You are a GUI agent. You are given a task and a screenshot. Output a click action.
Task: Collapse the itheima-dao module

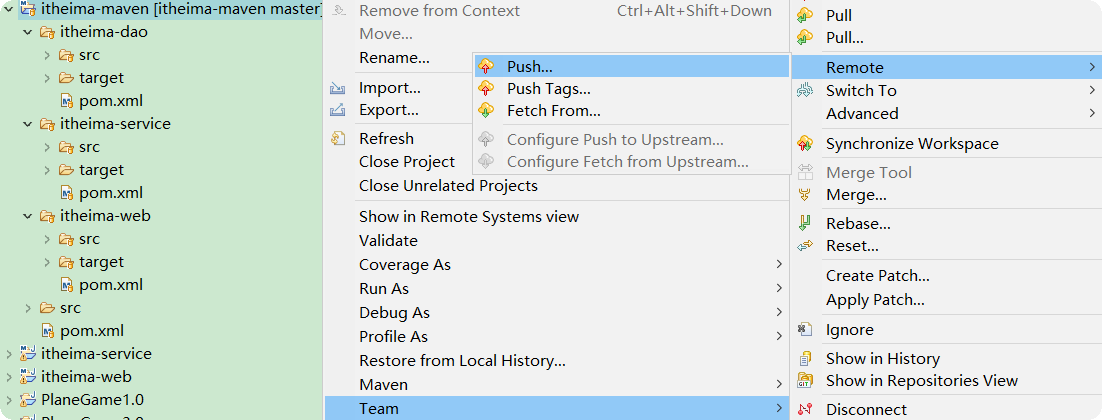(x=27, y=32)
